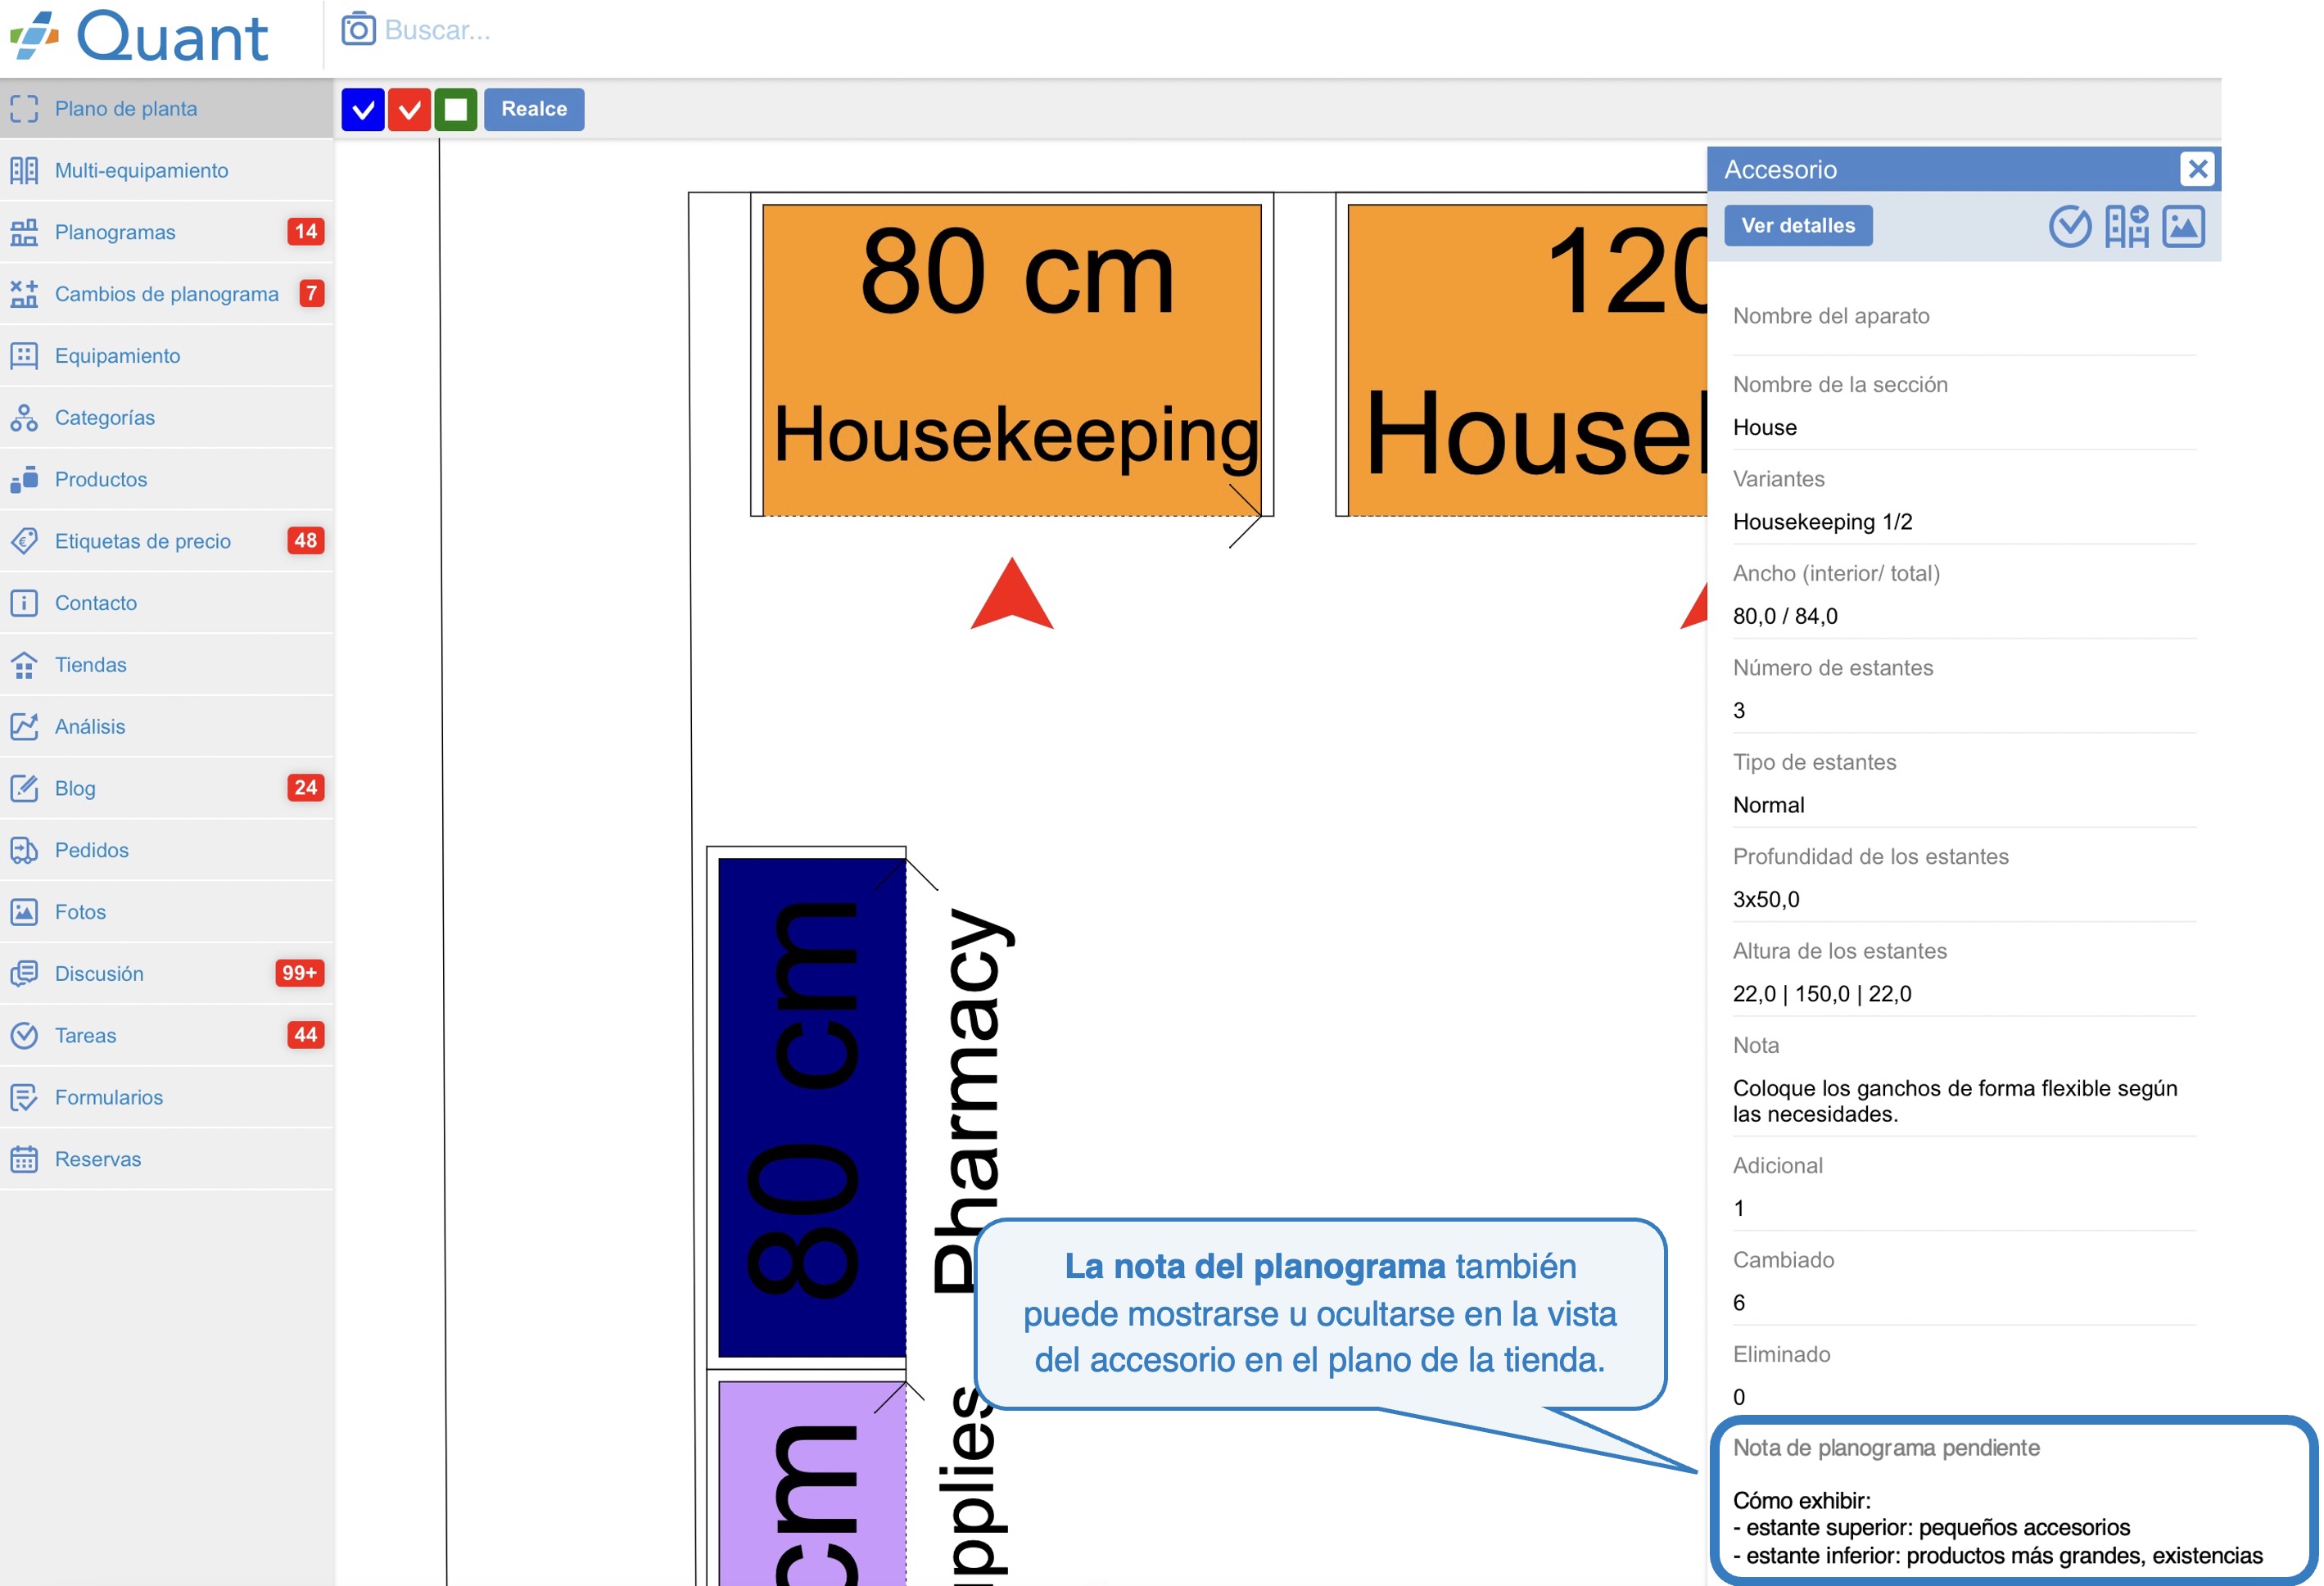Open Planogramas section
The height and width of the screenshot is (1586, 2324).
point(167,232)
